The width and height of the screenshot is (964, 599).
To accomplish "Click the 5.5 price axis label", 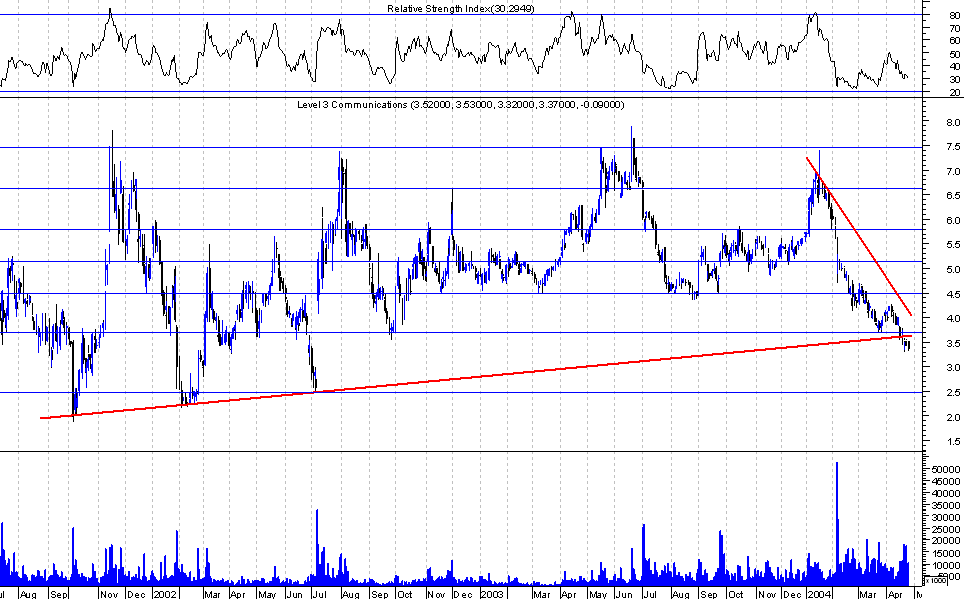I will click(x=954, y=245).
